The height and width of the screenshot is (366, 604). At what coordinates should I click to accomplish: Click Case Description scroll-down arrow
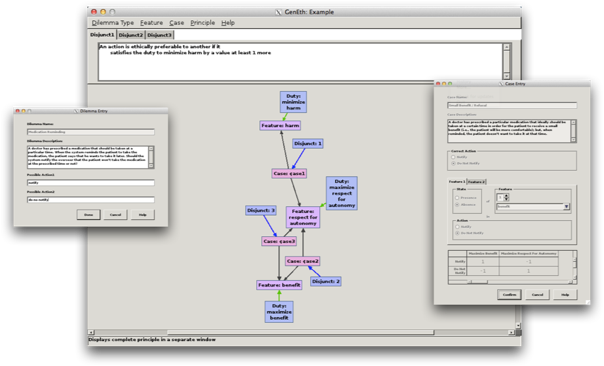pos(574,139)
